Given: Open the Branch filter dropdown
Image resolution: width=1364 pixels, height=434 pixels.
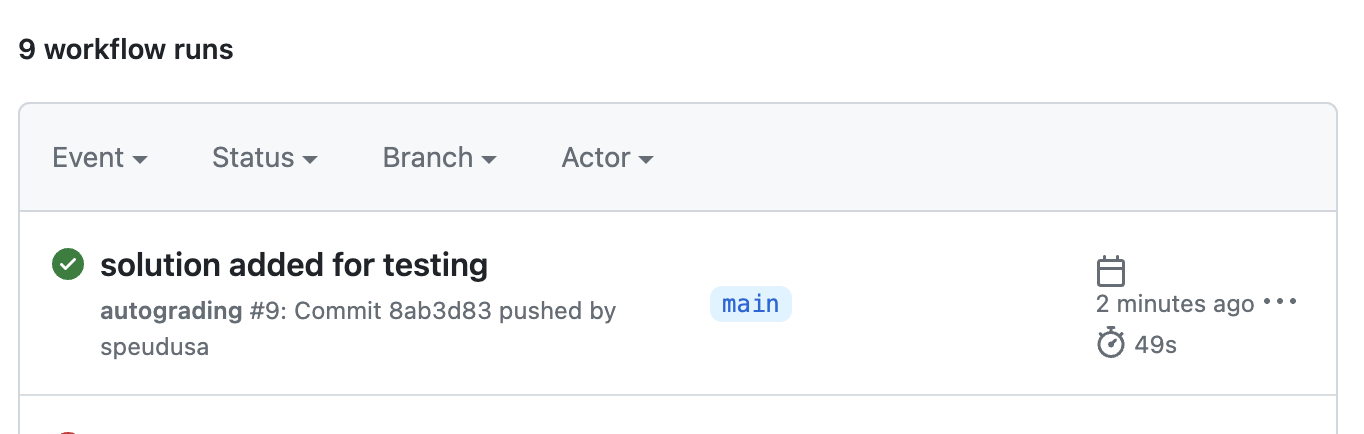Looking at the screenshot, I should pos(440,158).
